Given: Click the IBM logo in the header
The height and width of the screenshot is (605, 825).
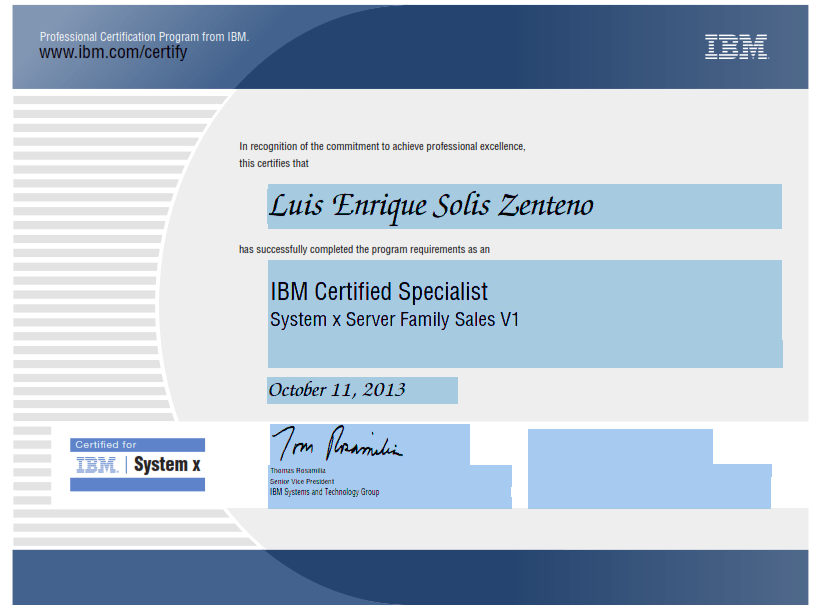Looking at the screenshot, I should [736, 47].
